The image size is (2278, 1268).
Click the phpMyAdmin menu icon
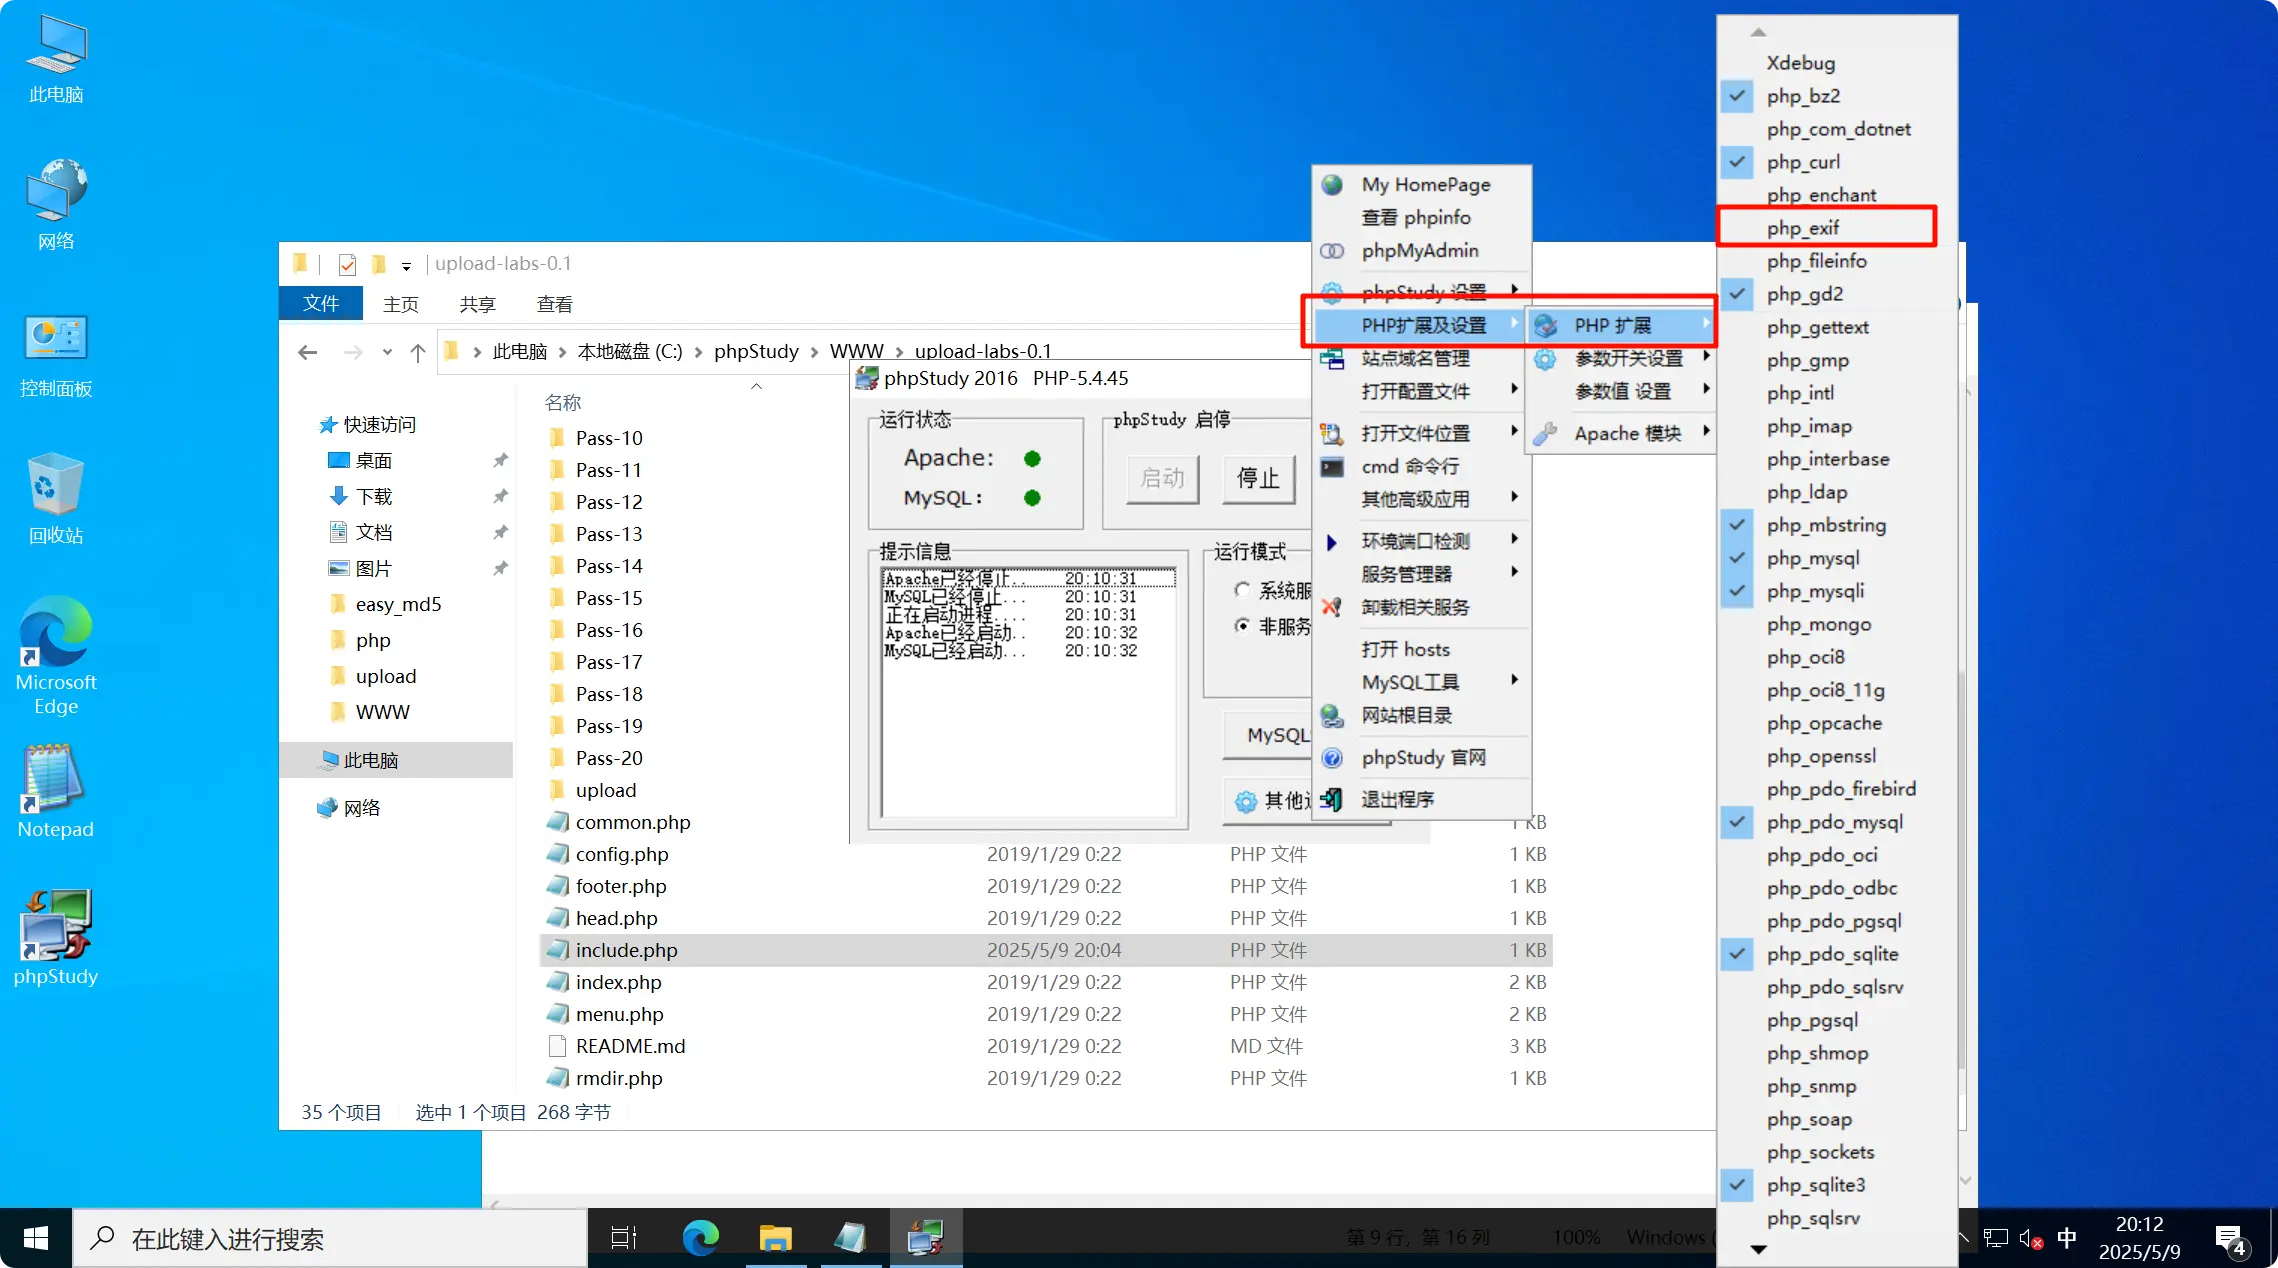[x=1332, y=251]
